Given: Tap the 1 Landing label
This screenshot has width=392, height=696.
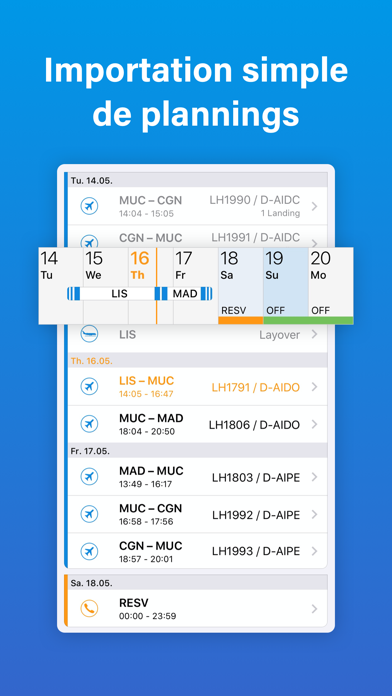Looking at the screenshot, I should point(280,214).
